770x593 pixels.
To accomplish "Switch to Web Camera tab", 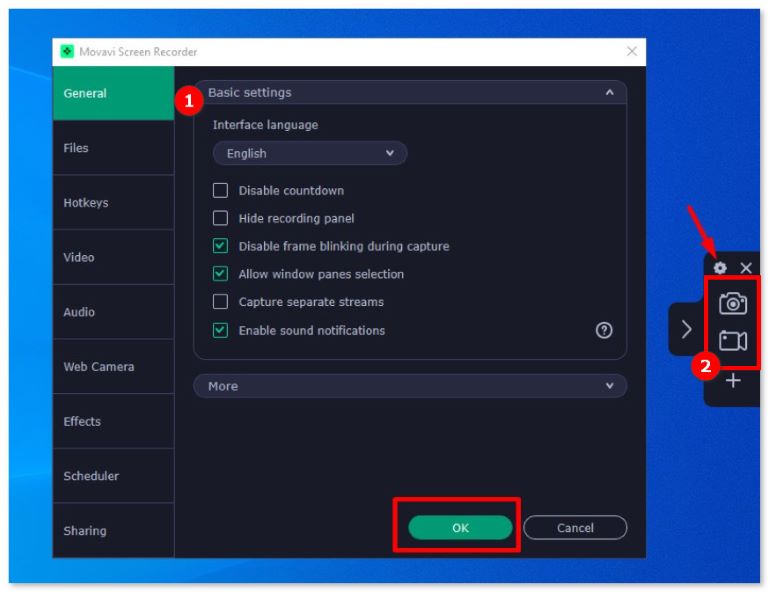I will click(x=113, y=367).
